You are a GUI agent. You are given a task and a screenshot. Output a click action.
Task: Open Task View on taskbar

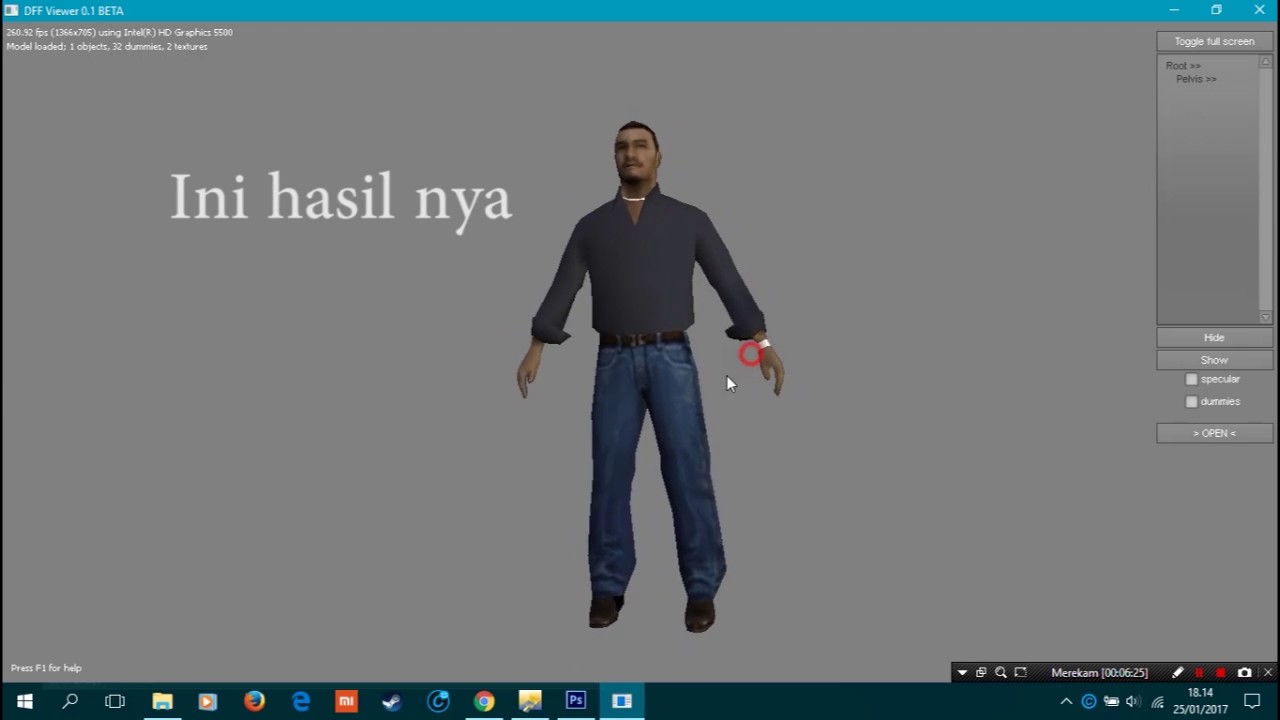[115, 701]
